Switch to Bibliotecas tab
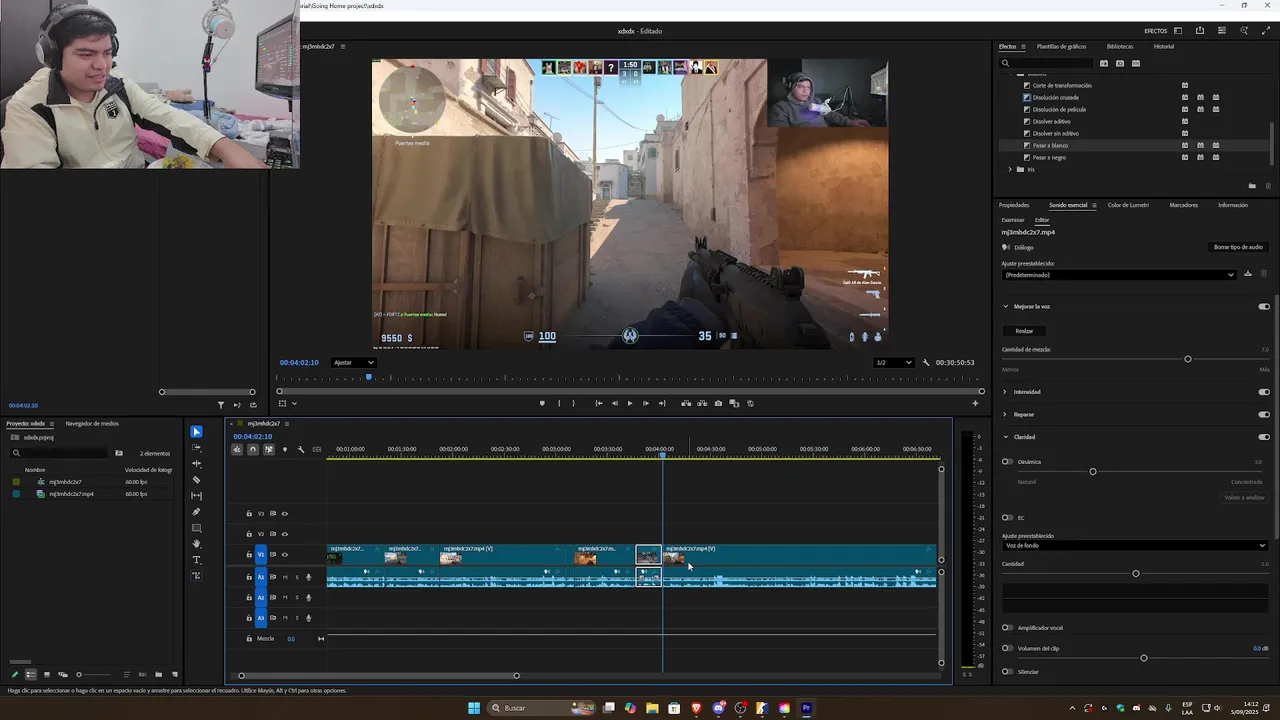The image size is (1280, 720). pos(1120,47)
